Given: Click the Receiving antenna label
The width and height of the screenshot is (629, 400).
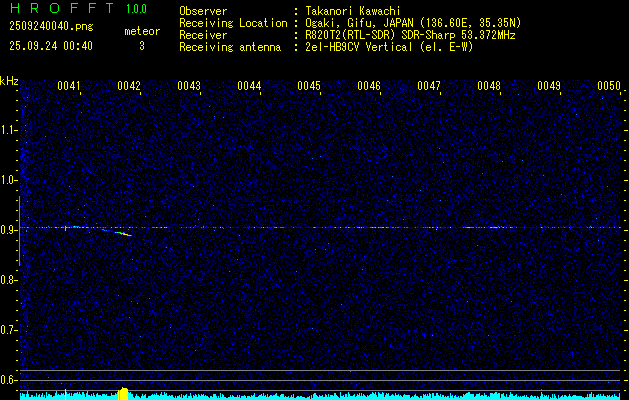Looking at the screenshot, I should (x=230, y=47).
